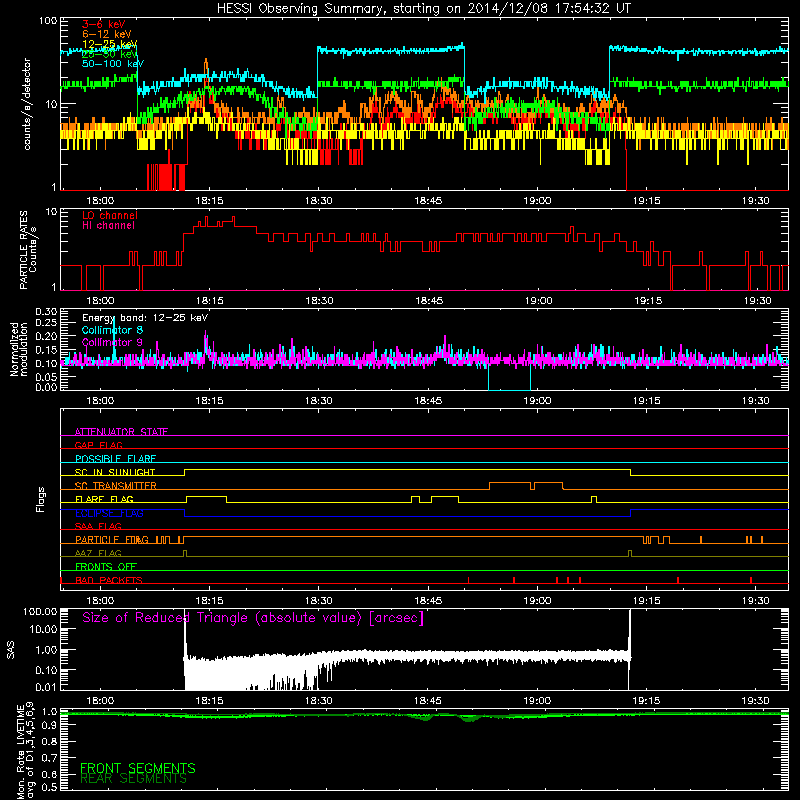Select the 'REAR SEGMENTS' legend label
Image resolution: width=800 pixels, height=800 pixels.
click(133, 779)
